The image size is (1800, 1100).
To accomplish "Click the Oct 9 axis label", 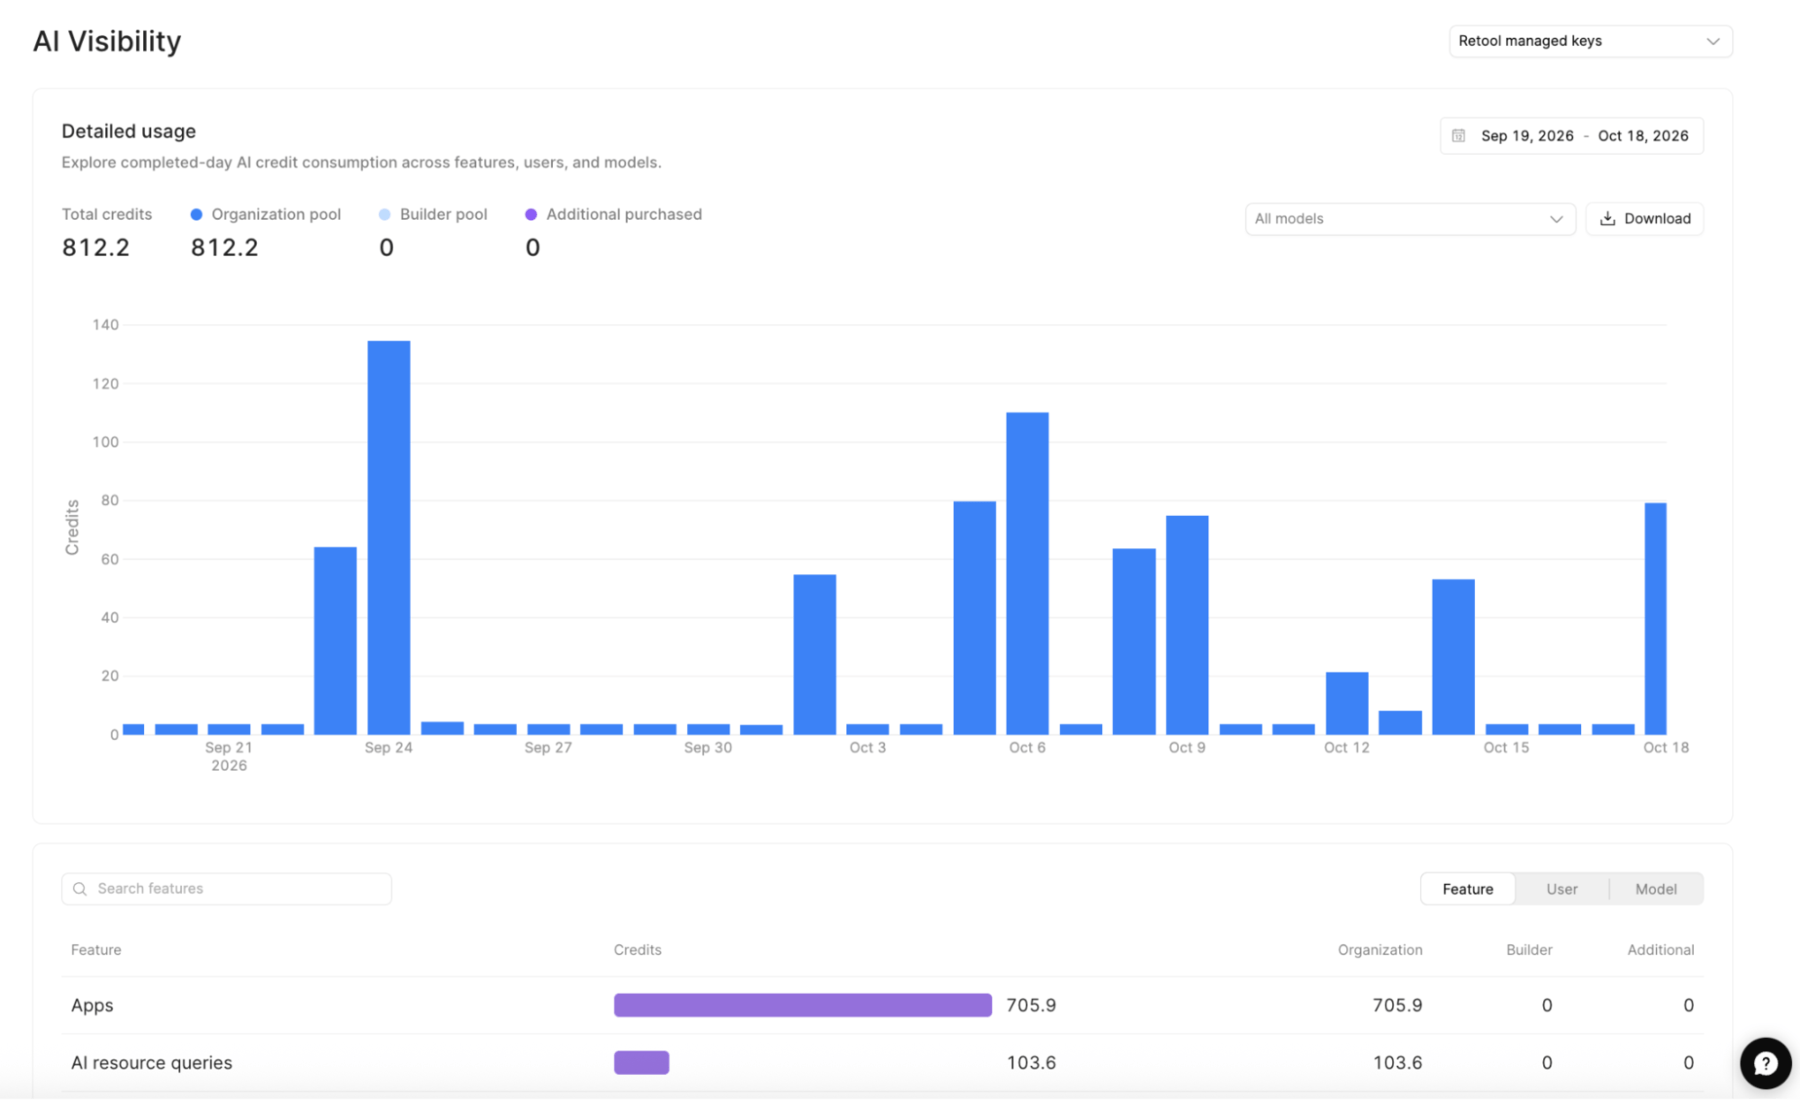I will [1187, 748].
